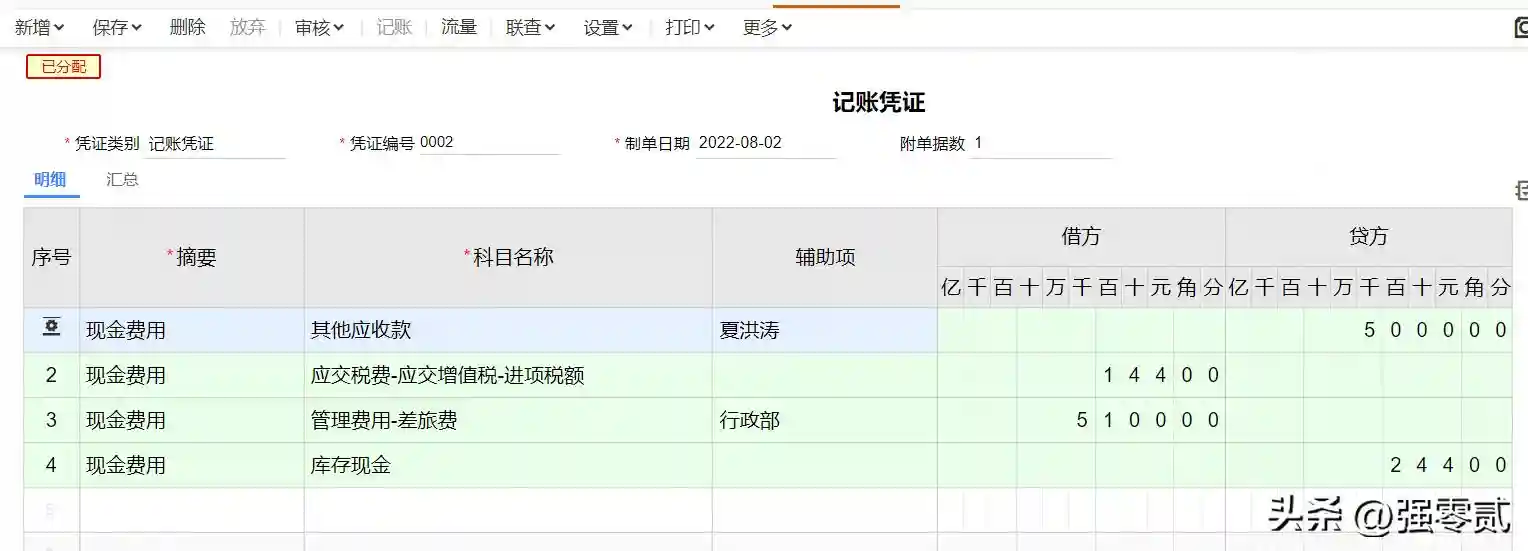The image size is (1528, 551).
Task: Expand the 更多 menu
Action: coord(767,28)
